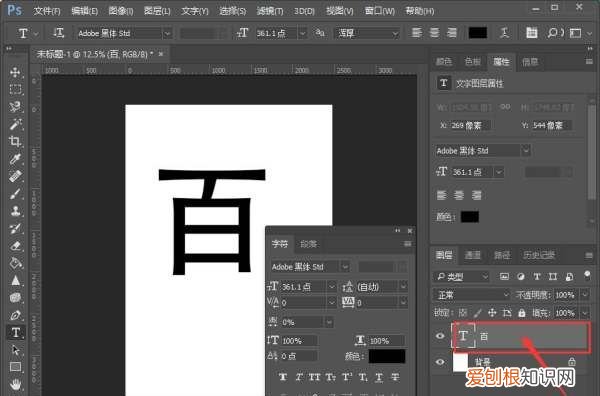Click text color swatch in options bar
The height and width of the screenshot is (396, 600).
[478, 33]
